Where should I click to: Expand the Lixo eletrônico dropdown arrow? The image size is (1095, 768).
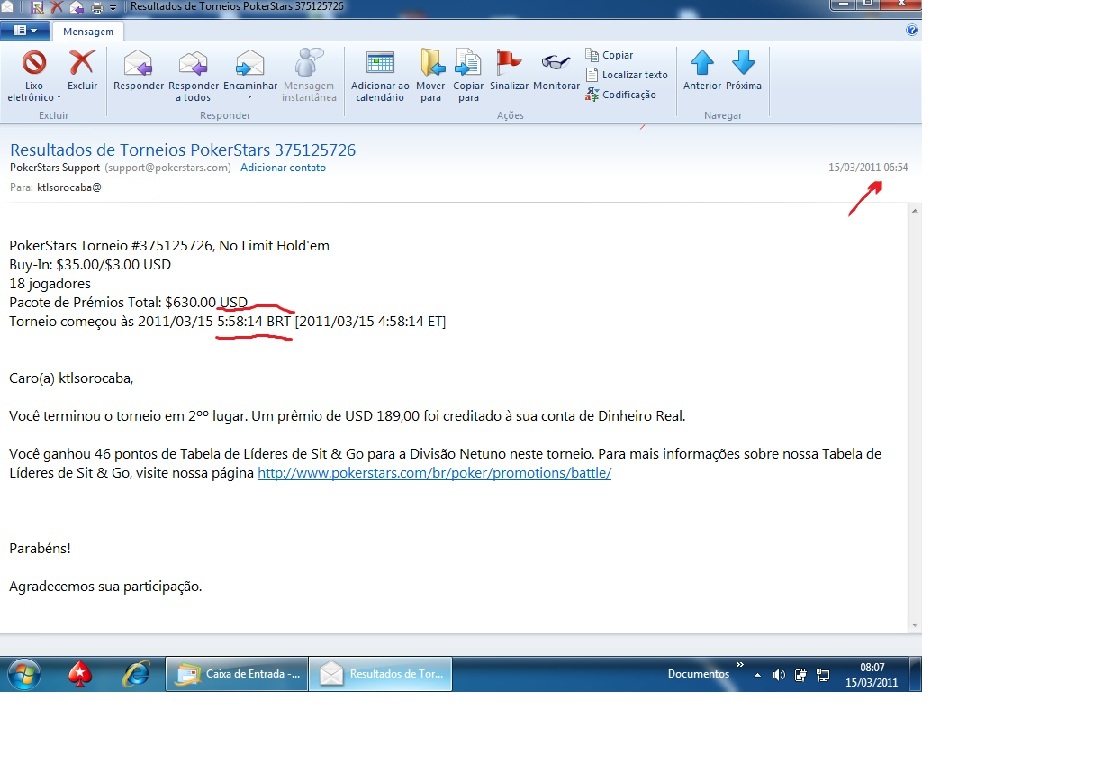[59, 98]
